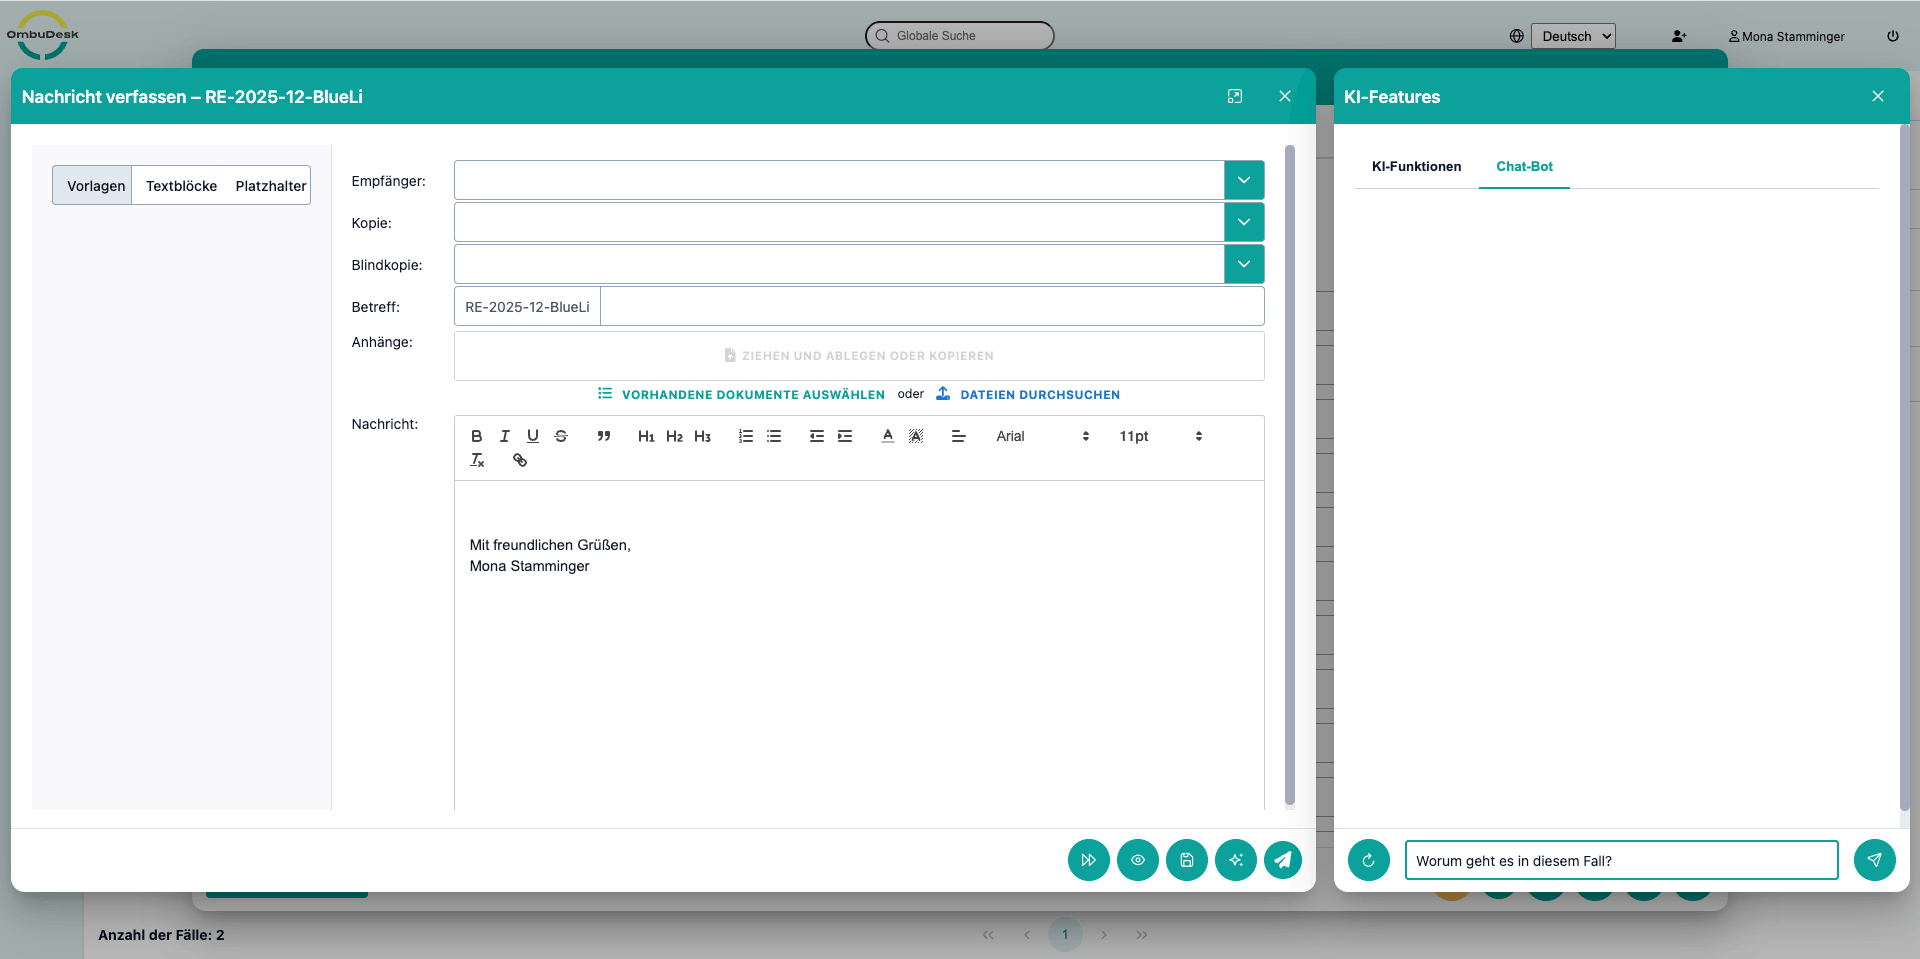Open the text color picker
1920x959 pixels.
click(x=888, y=436)
